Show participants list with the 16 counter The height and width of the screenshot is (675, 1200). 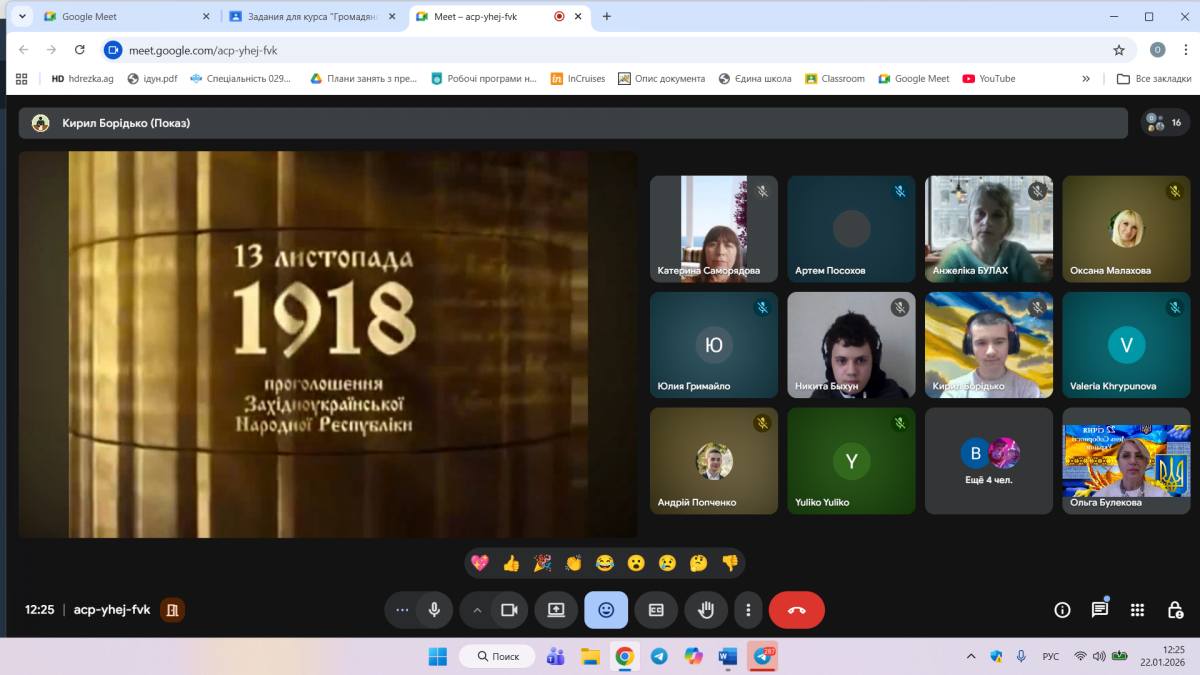[x=1164, y=122]
